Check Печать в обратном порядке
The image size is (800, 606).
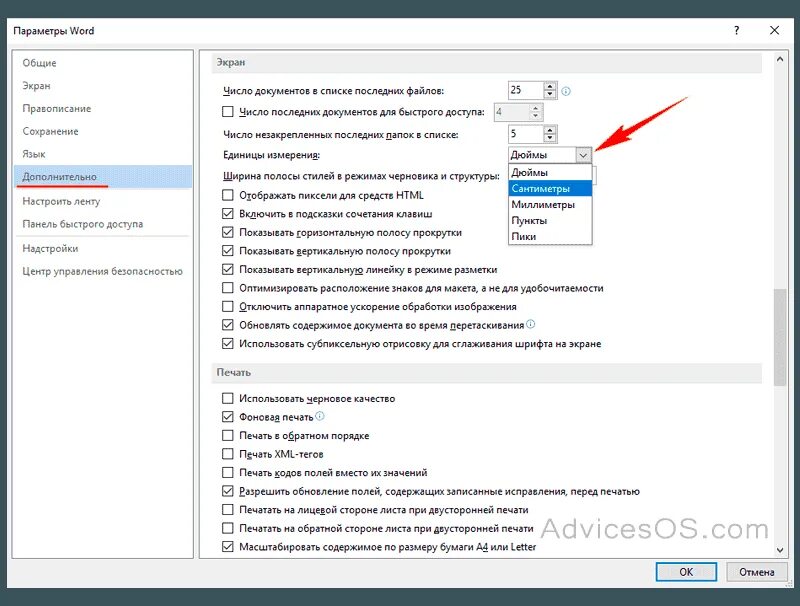[228, 435]
